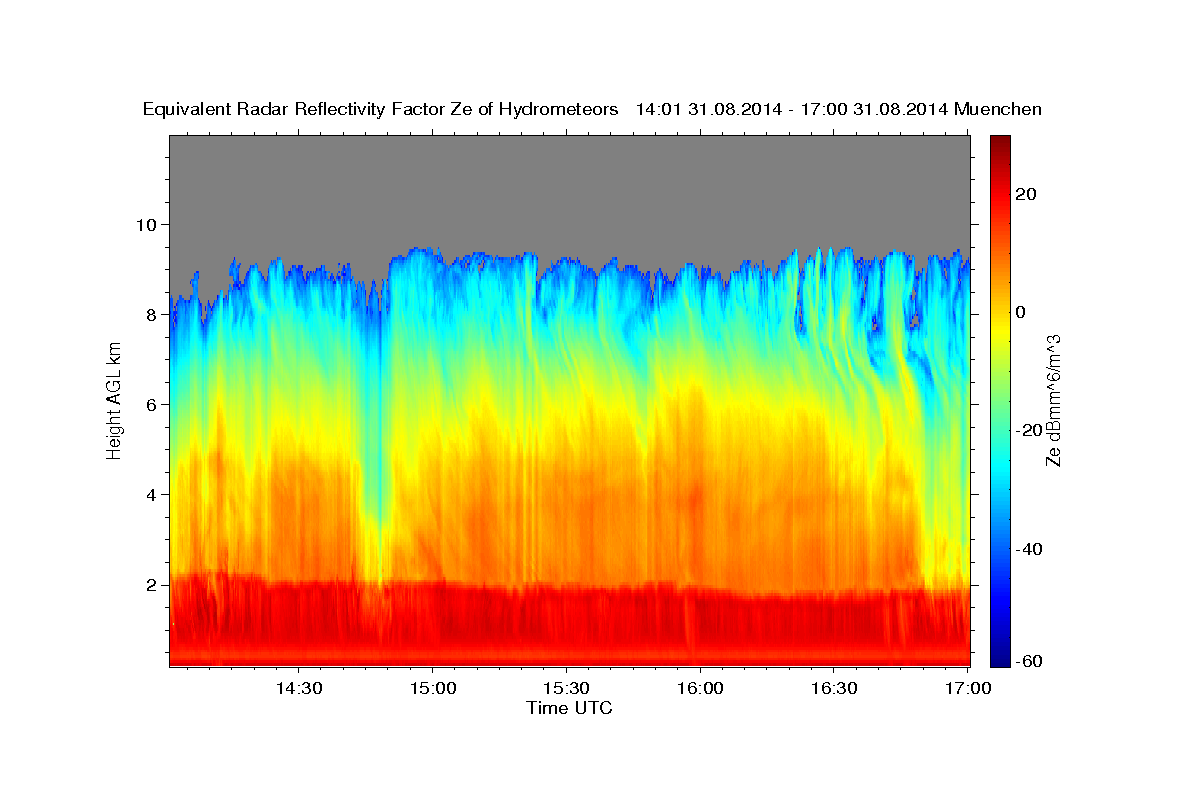The image size is (1200, 800).
Task: Click the height tick label '6'
Action: [x=154, y=404]
